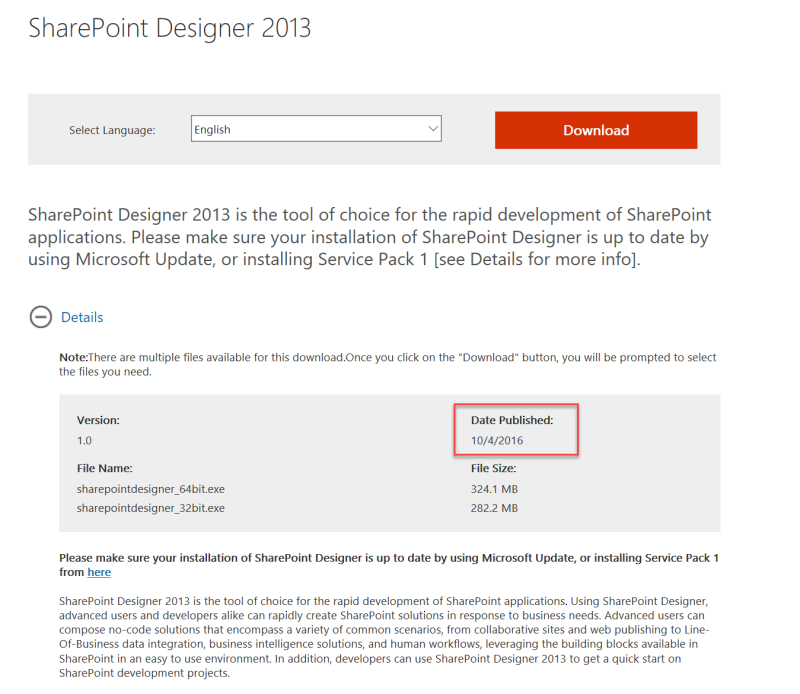The width and height of the screenshot is (800, 694).
Task: Open the Select Language dropdown
Action: click(316, 129)
